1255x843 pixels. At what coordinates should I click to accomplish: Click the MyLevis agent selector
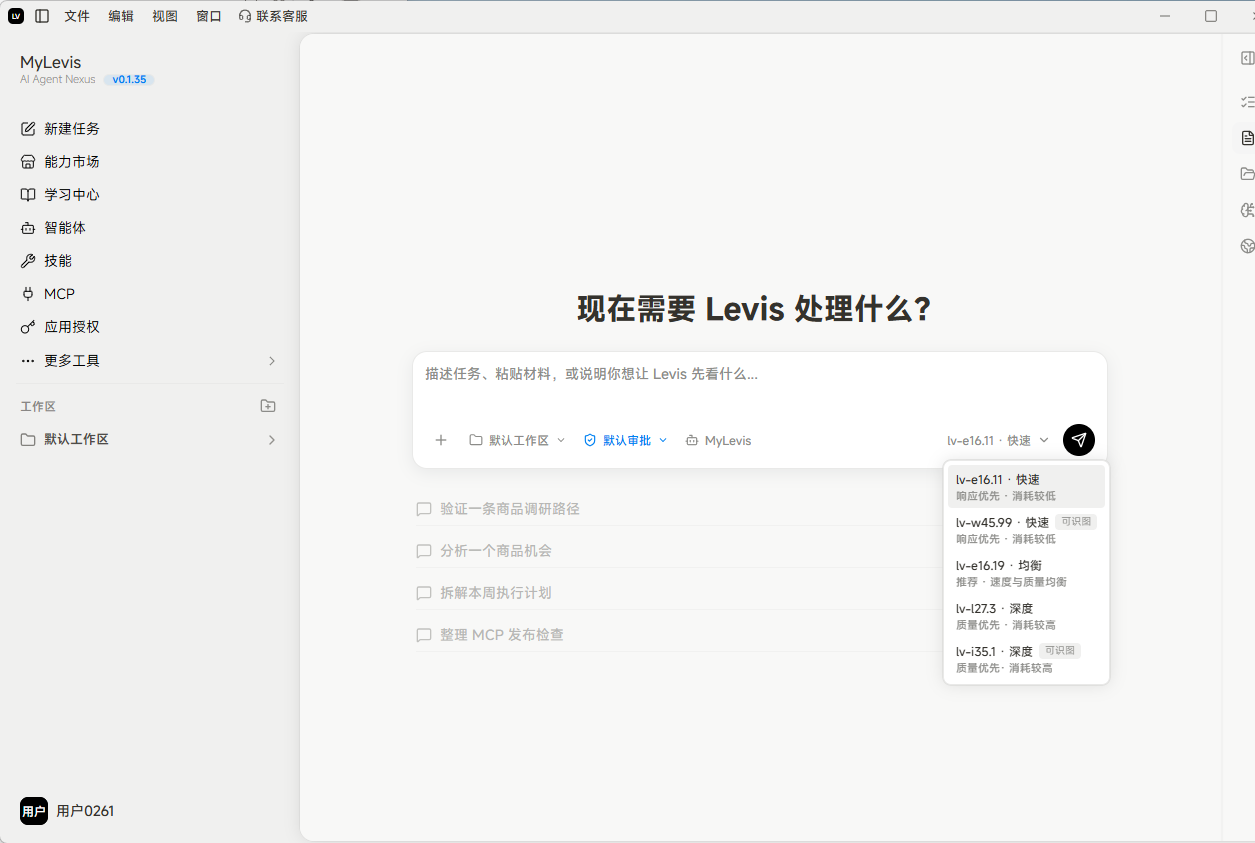tap(718, 440)
